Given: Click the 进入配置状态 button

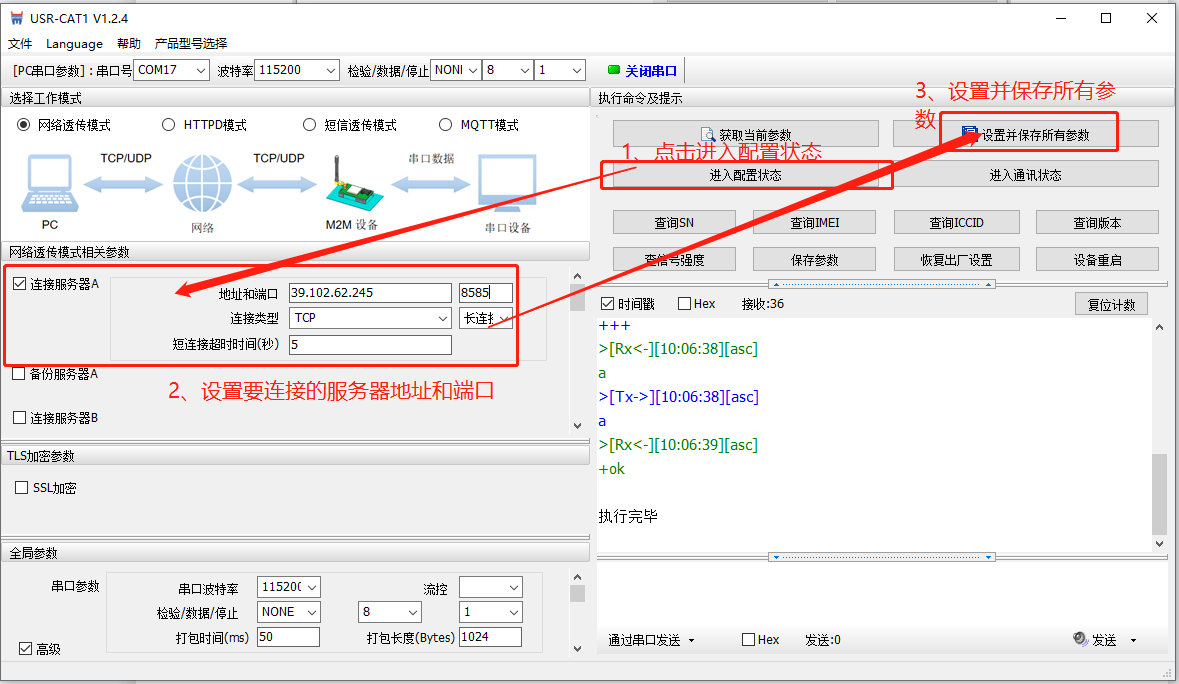Looking at the screenshot, I should pyautogui.click(x=745, y=175).
